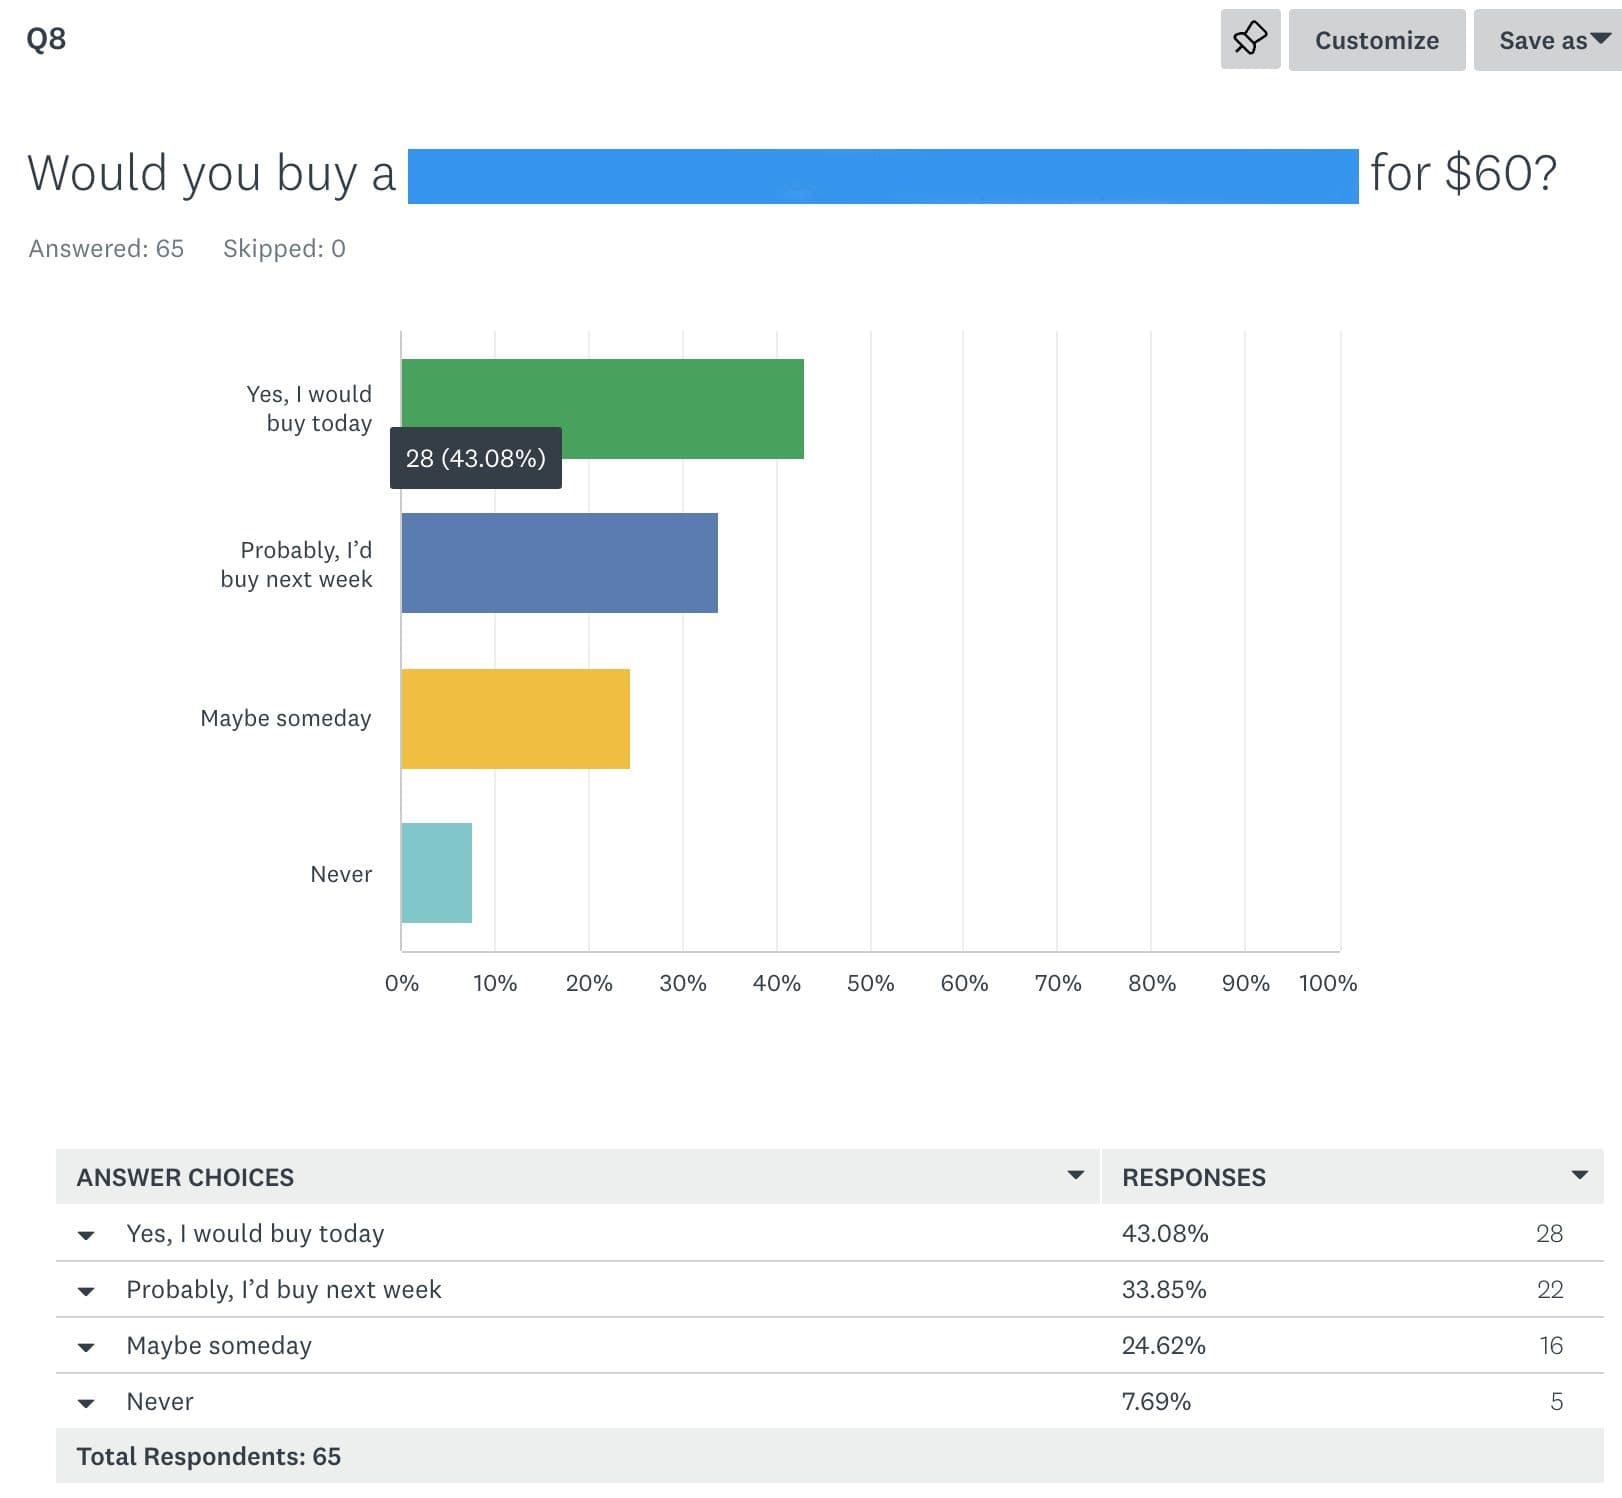Expand the 'Never' row arrow
The height and width of the screenshot is (1498, 1622).
pos(87,1403)
